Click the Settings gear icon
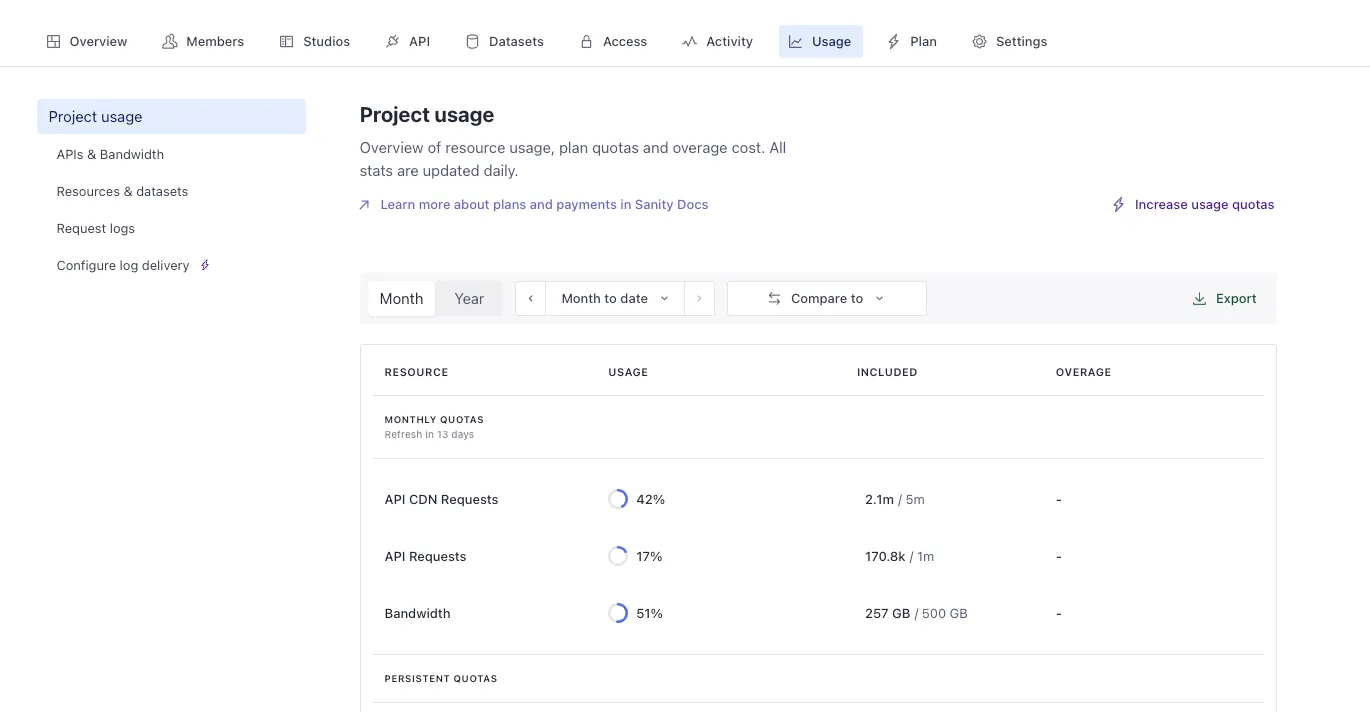Image resolution: width=1370 pixels, height=712 pixels. [979, 42]
